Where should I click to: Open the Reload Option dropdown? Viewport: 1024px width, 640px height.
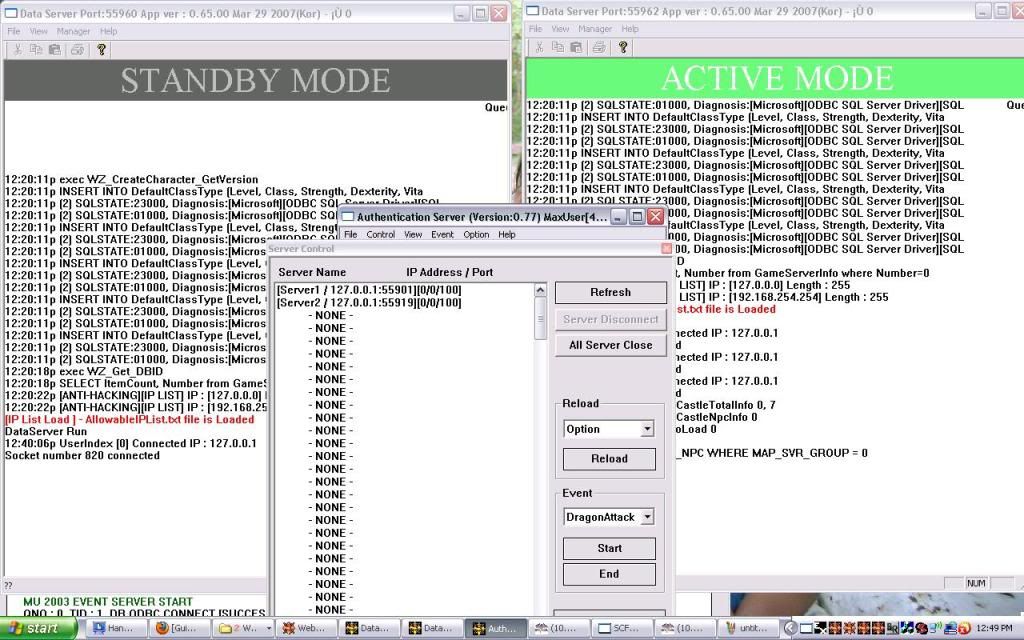tap(646, 429)
